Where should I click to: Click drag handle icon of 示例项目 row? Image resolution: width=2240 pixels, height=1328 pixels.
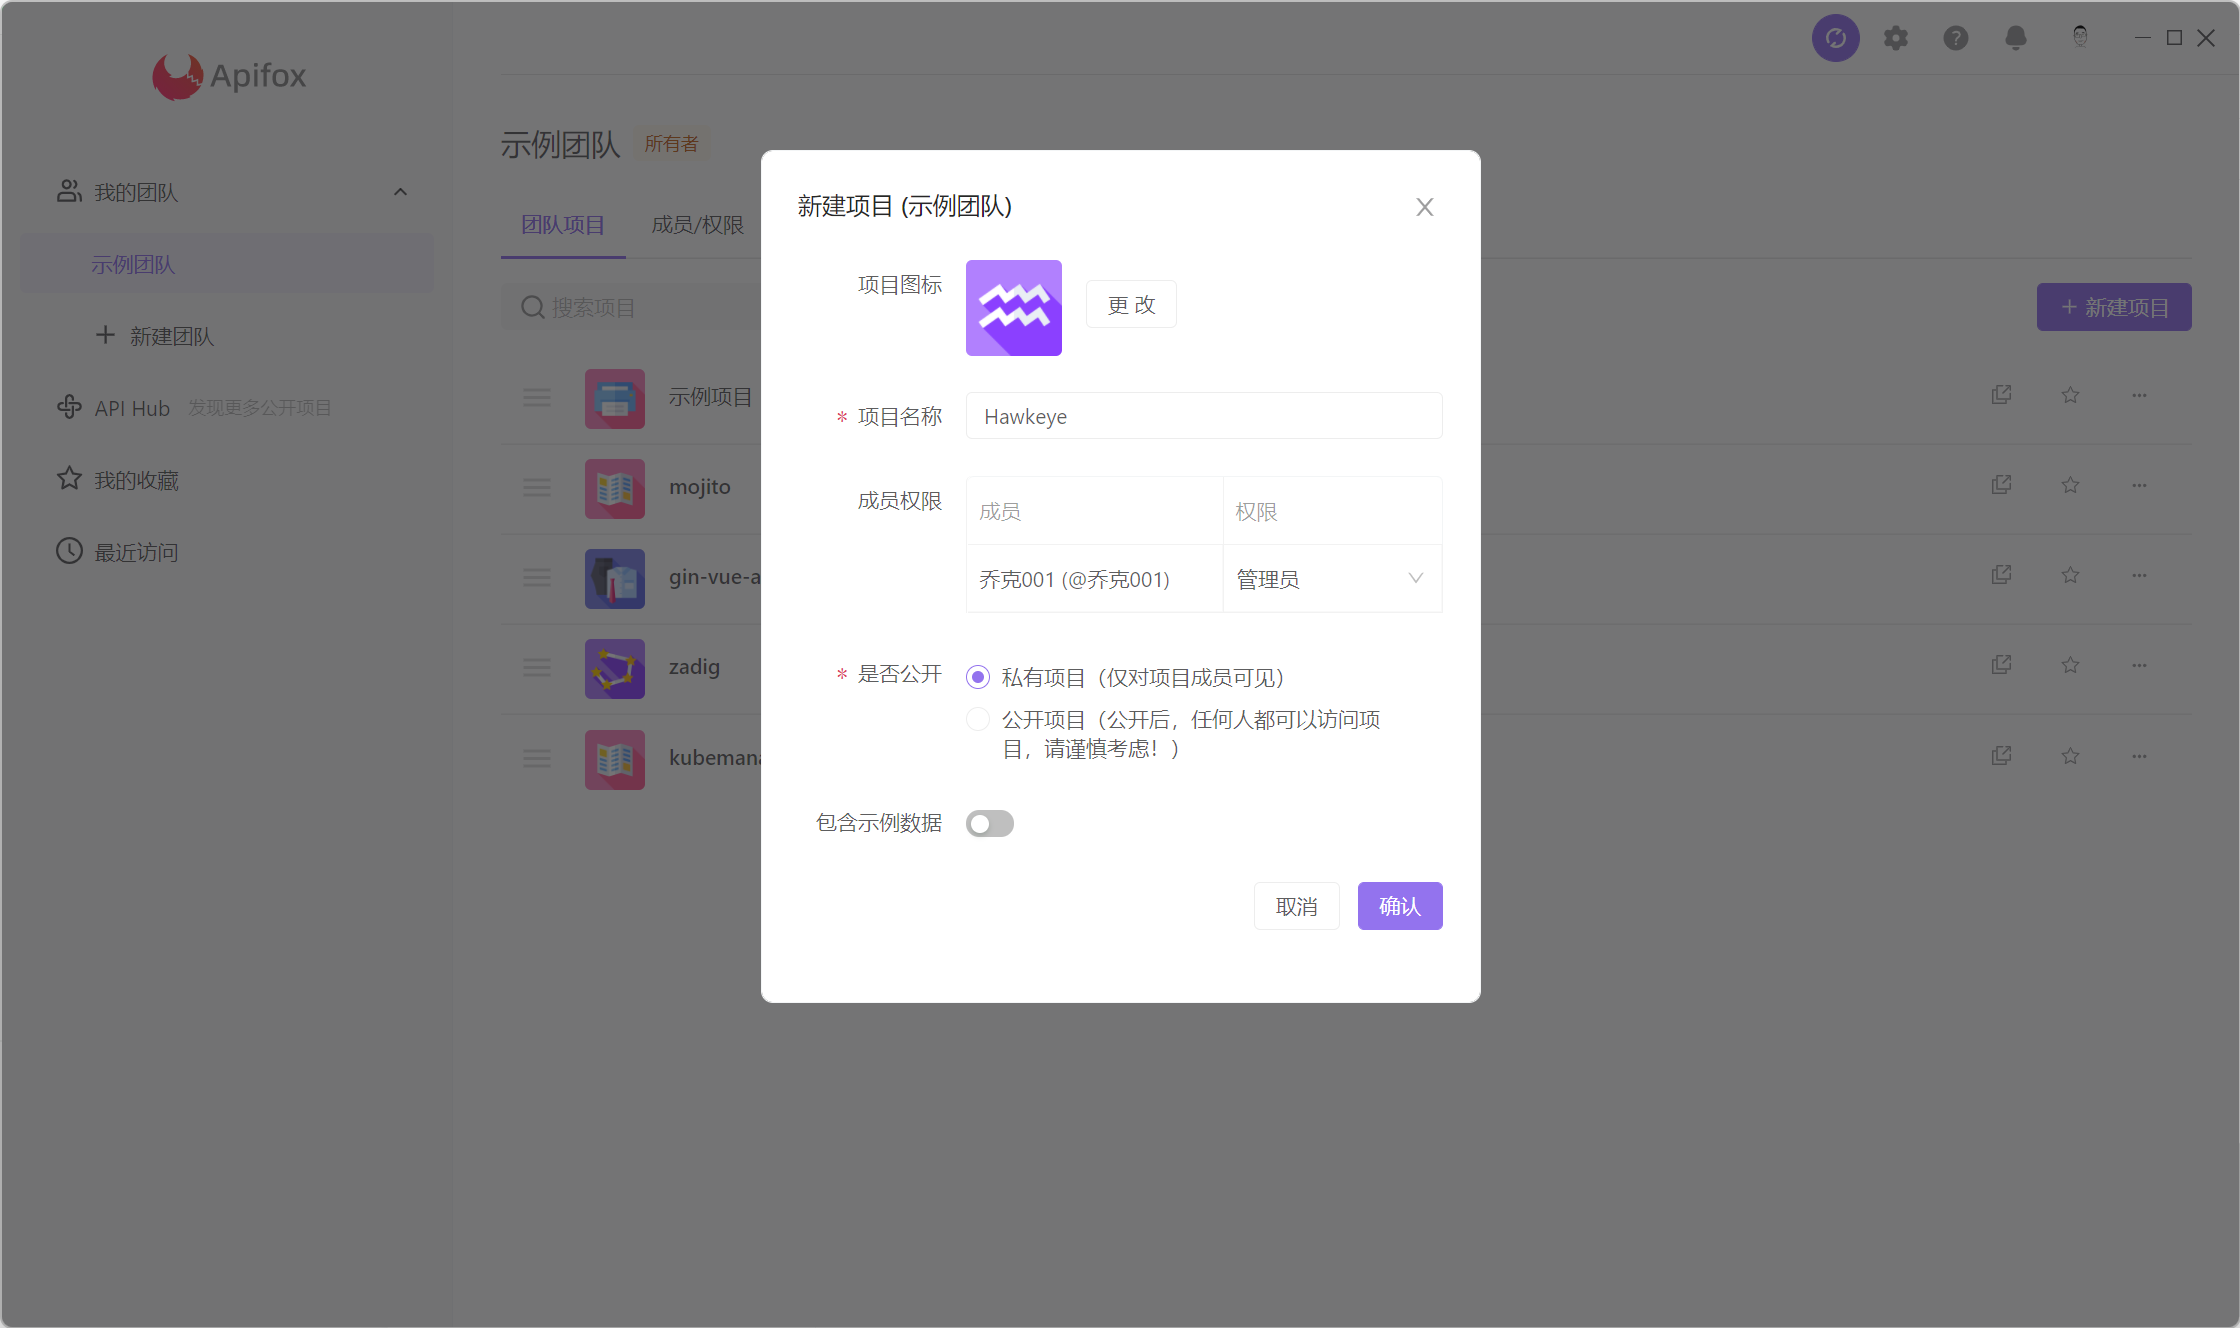pos(537,398)
